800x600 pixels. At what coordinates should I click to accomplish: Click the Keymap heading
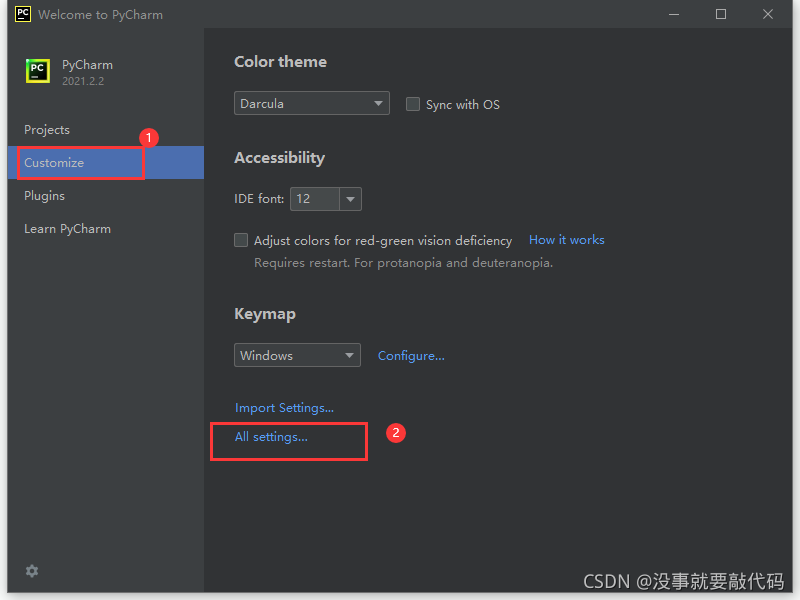(x=265, y=314)
